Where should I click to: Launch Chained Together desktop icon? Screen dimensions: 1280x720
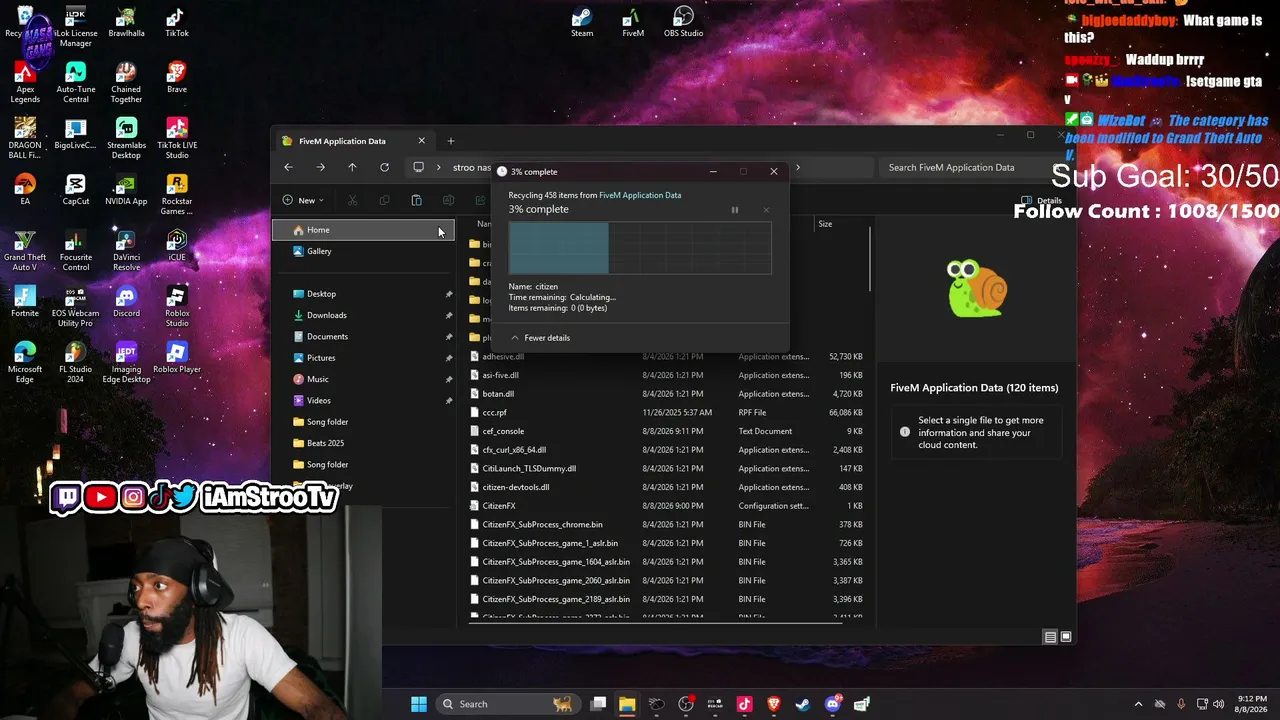click(126, 83)
